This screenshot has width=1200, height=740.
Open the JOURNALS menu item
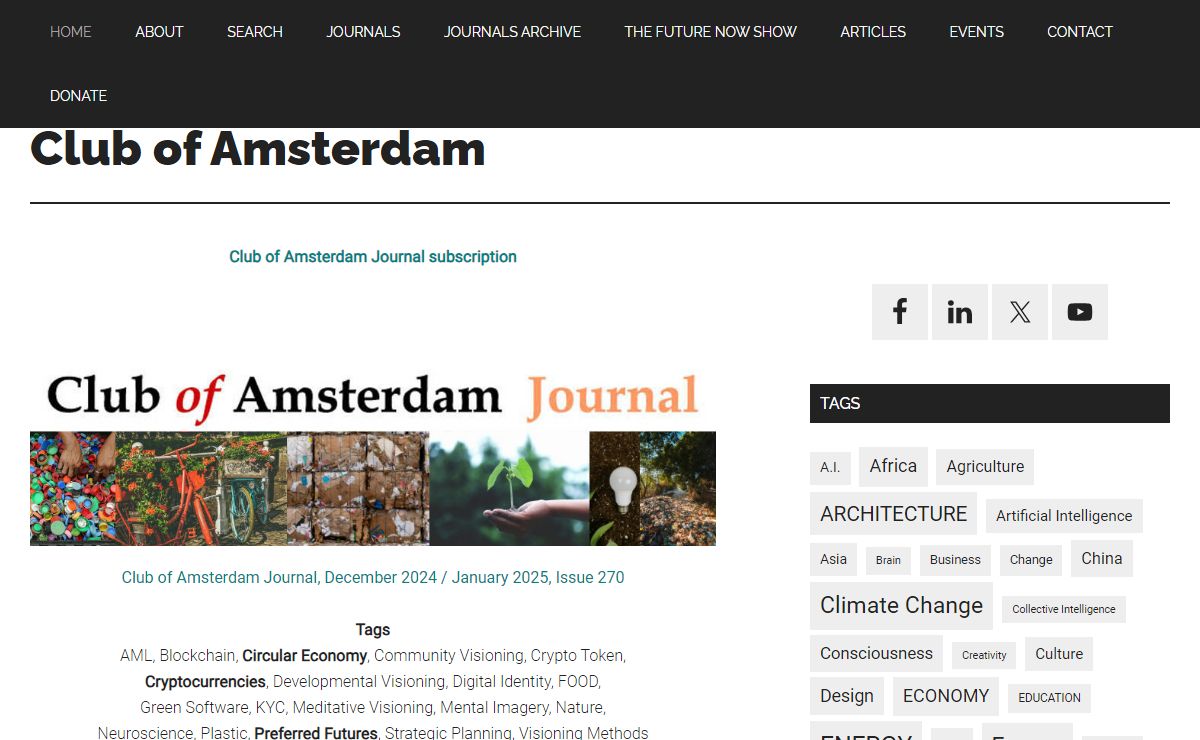click(363, 32)
